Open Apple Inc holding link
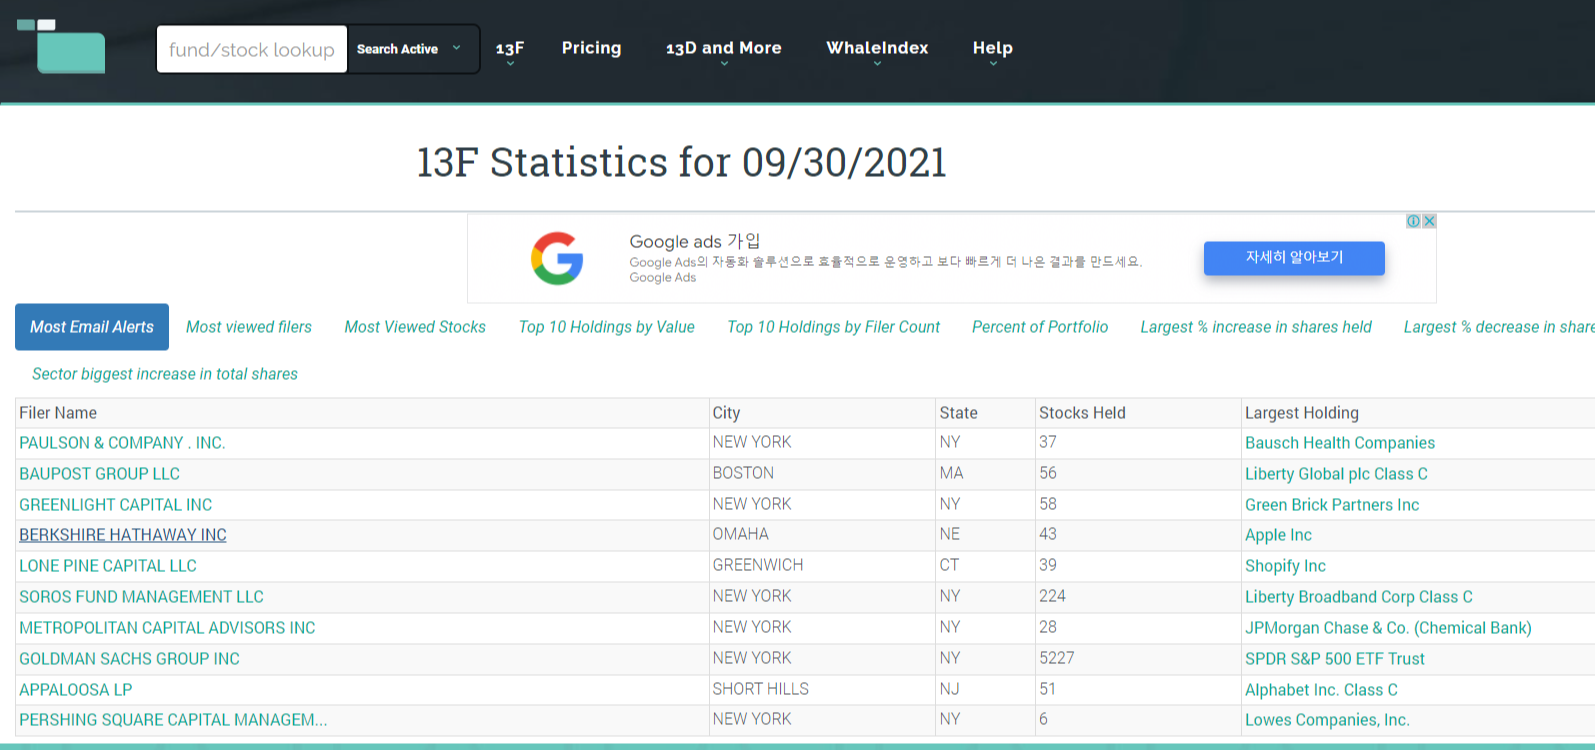Viewport: 1595px width, 750px height. [1278, 535]
